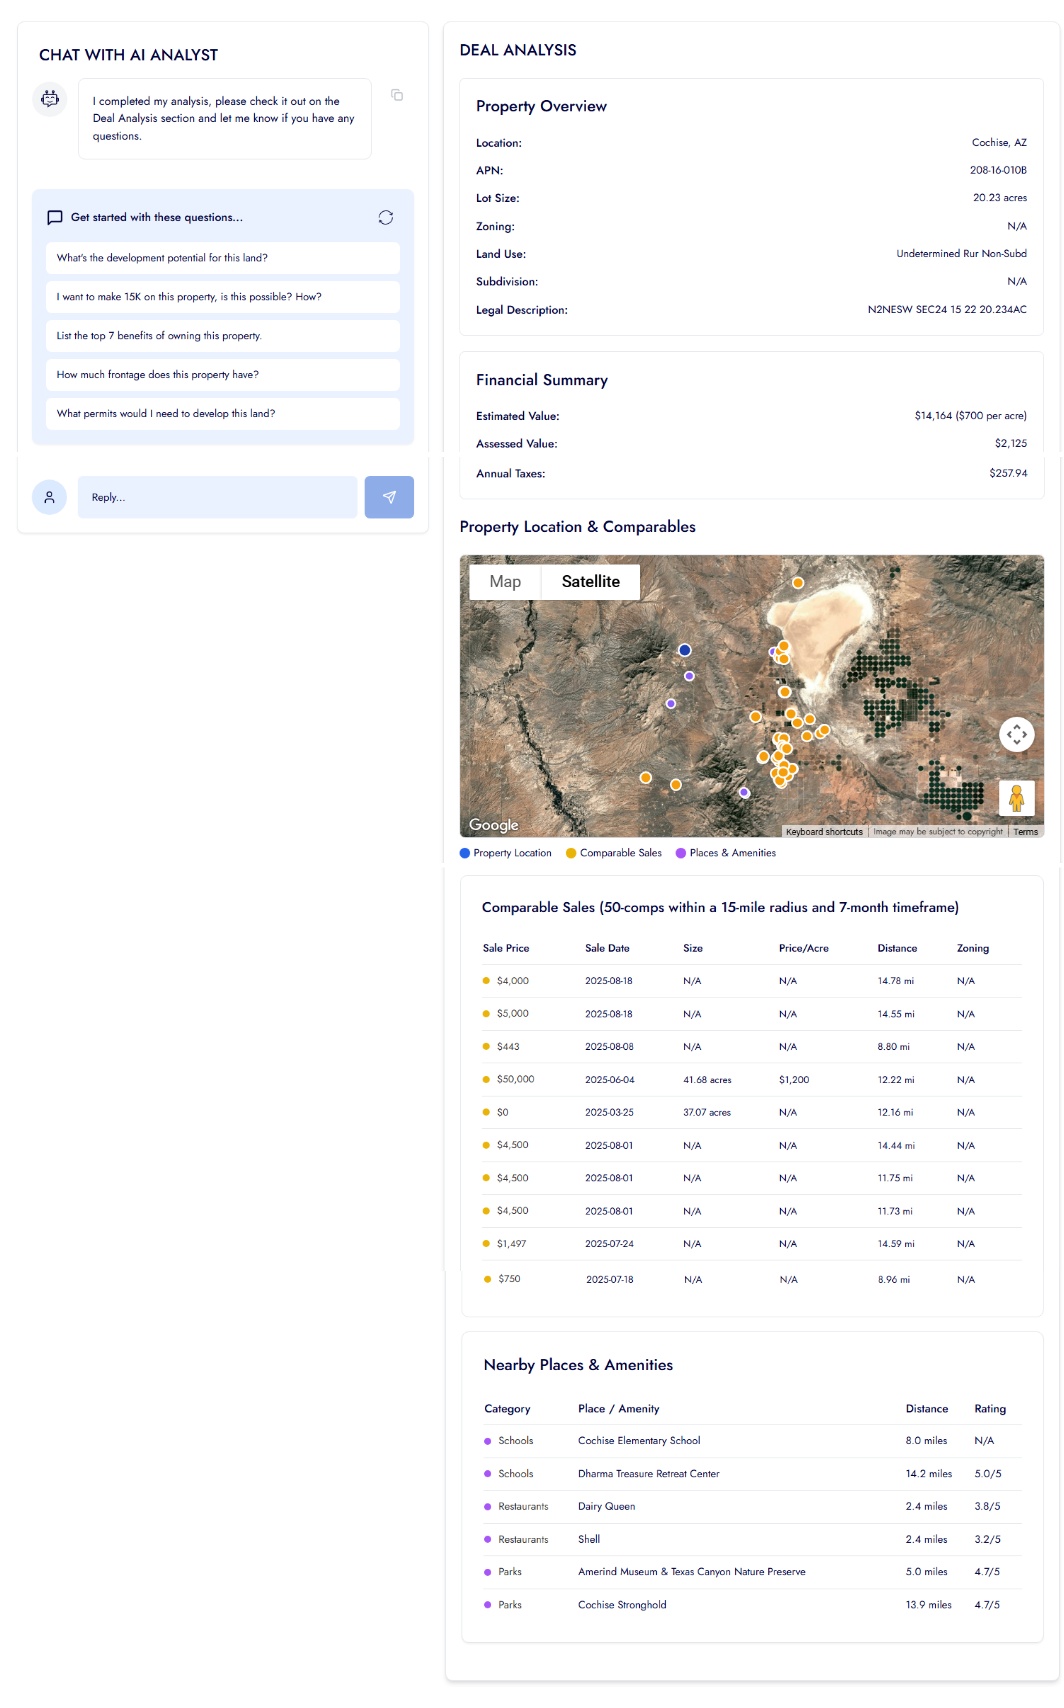The height and width of the screenshot is (1708, 1064).
Task: Click the Size column header
Action: [x=693, y=948]
